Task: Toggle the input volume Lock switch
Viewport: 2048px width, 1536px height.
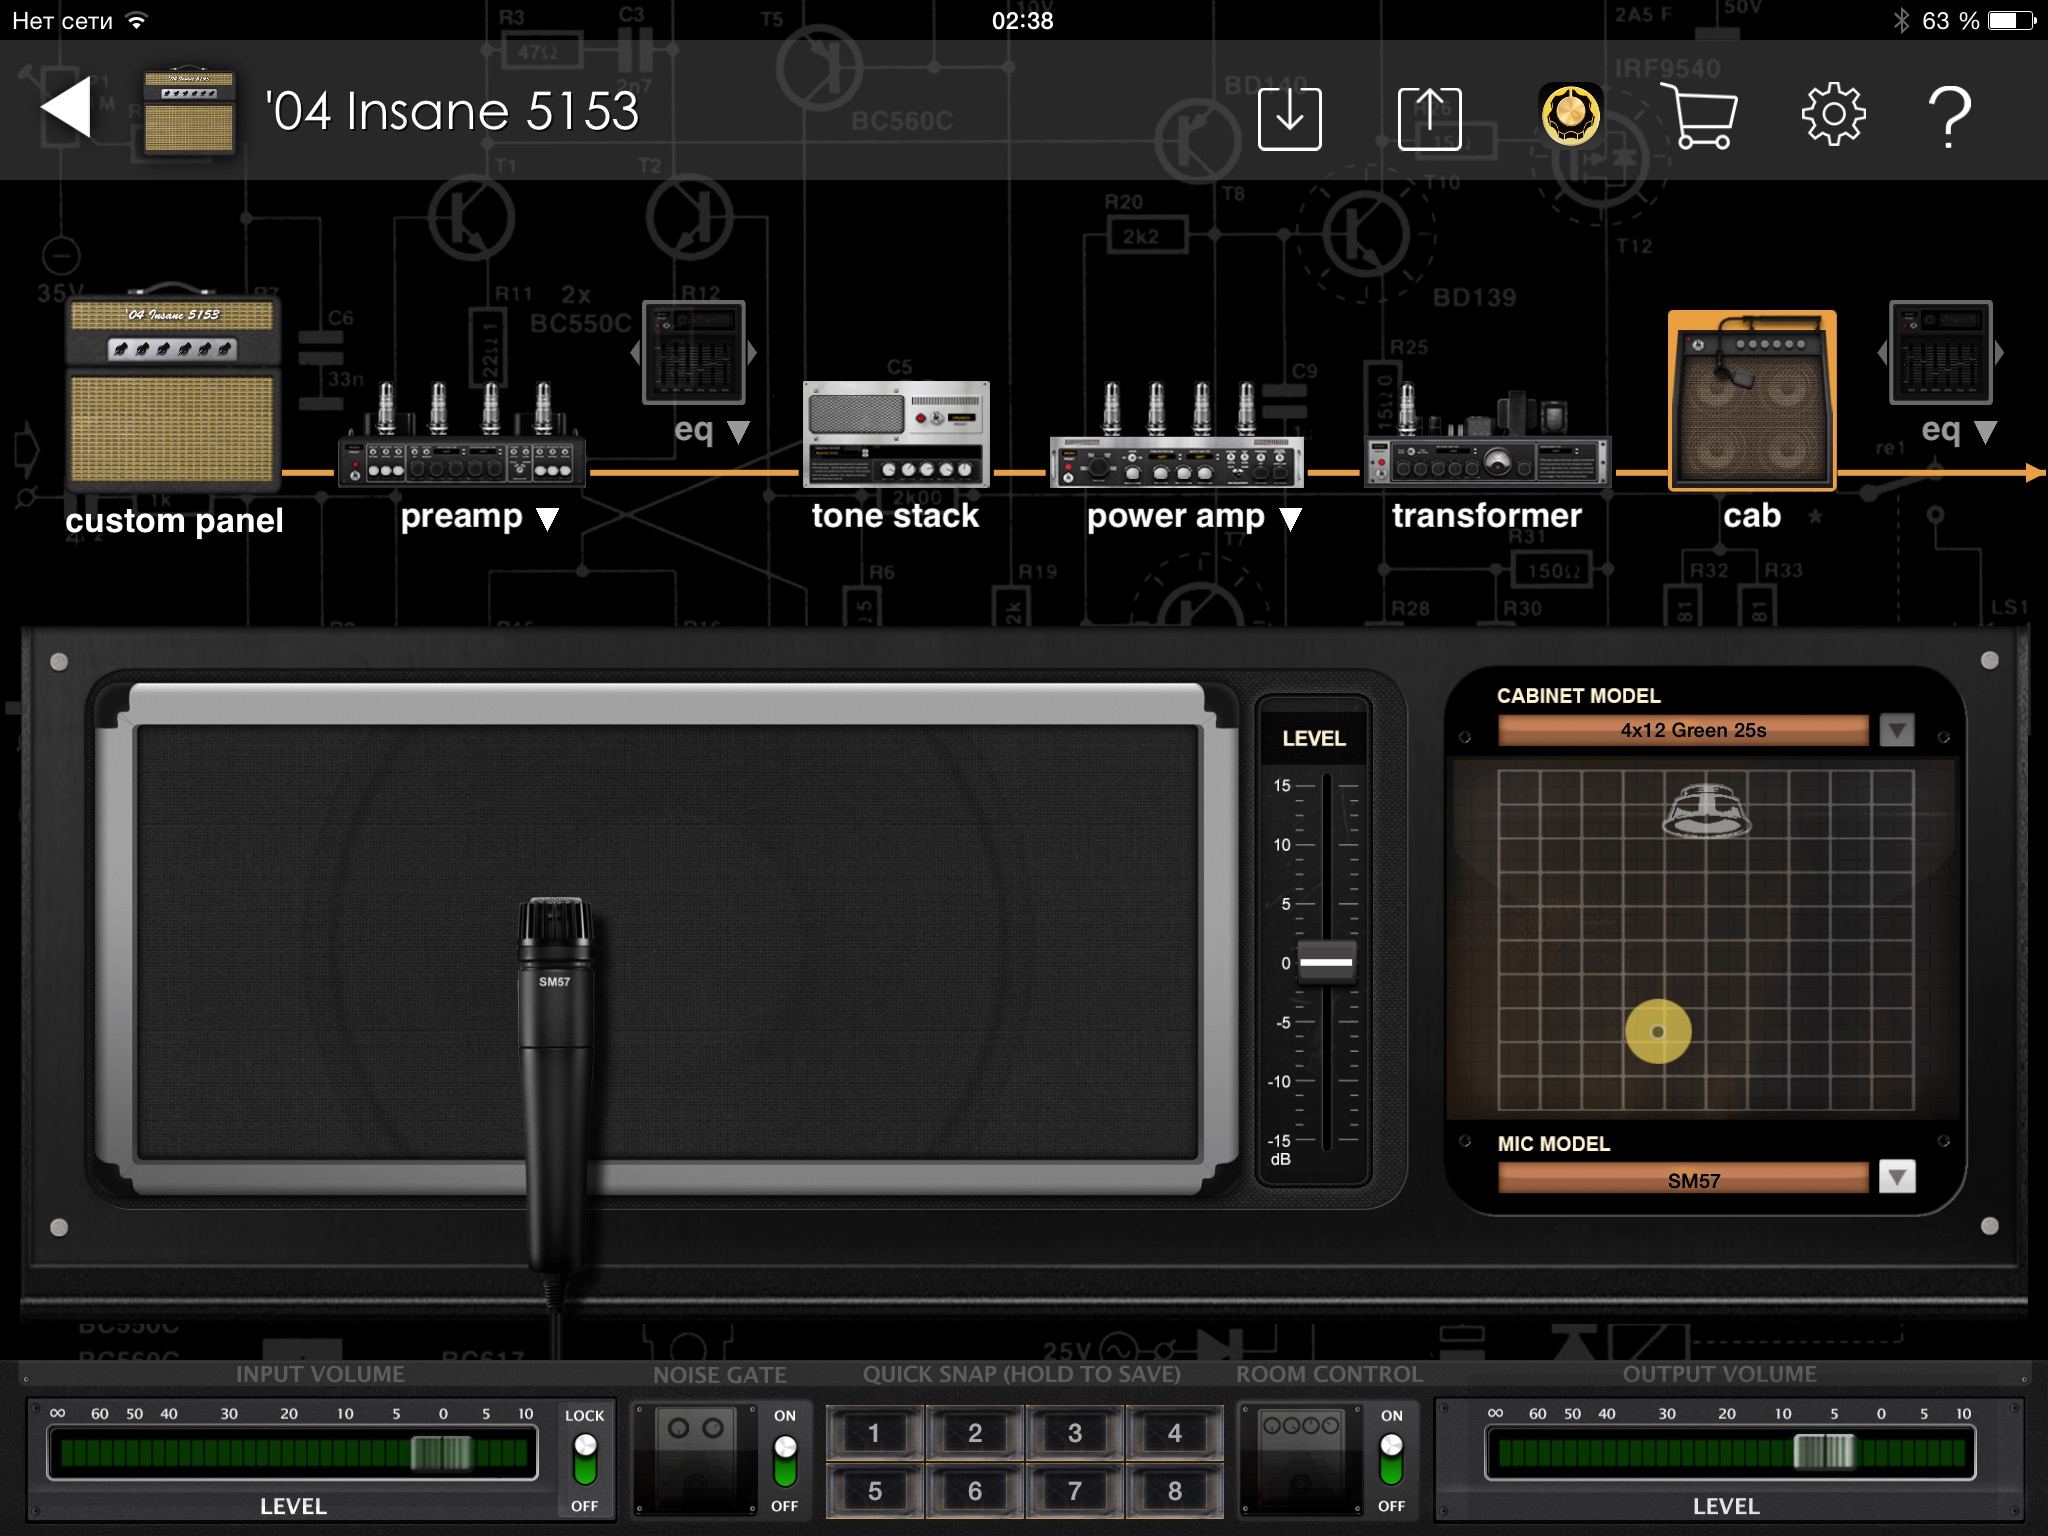Action: click(x=585, y=1460)
